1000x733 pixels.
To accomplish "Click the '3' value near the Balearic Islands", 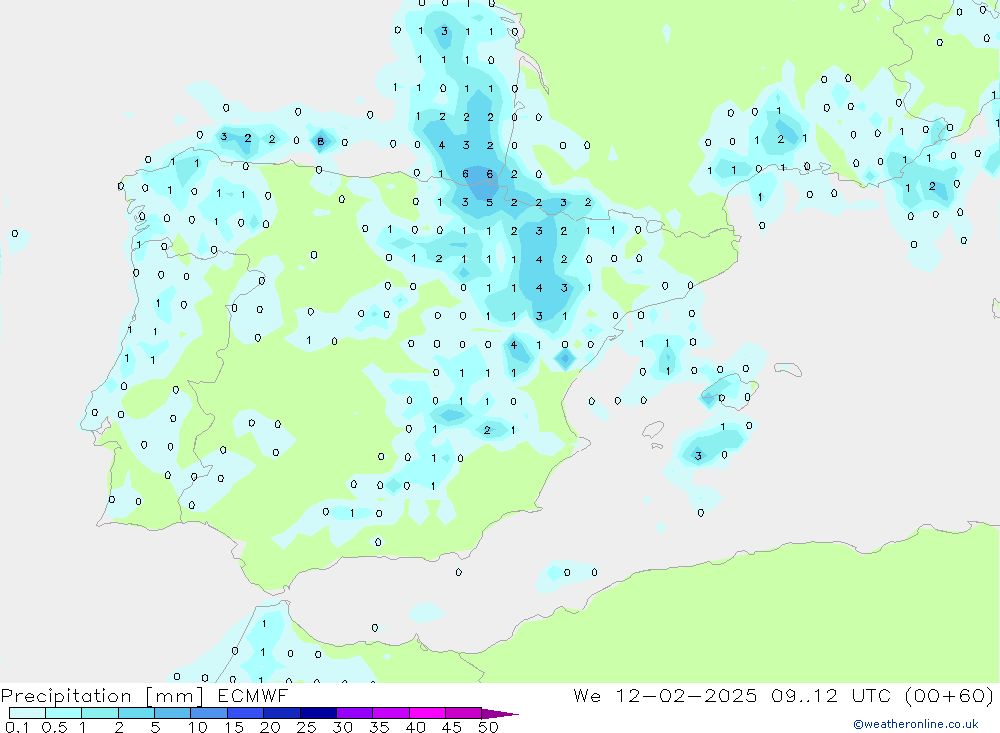I will pos(698,455).
